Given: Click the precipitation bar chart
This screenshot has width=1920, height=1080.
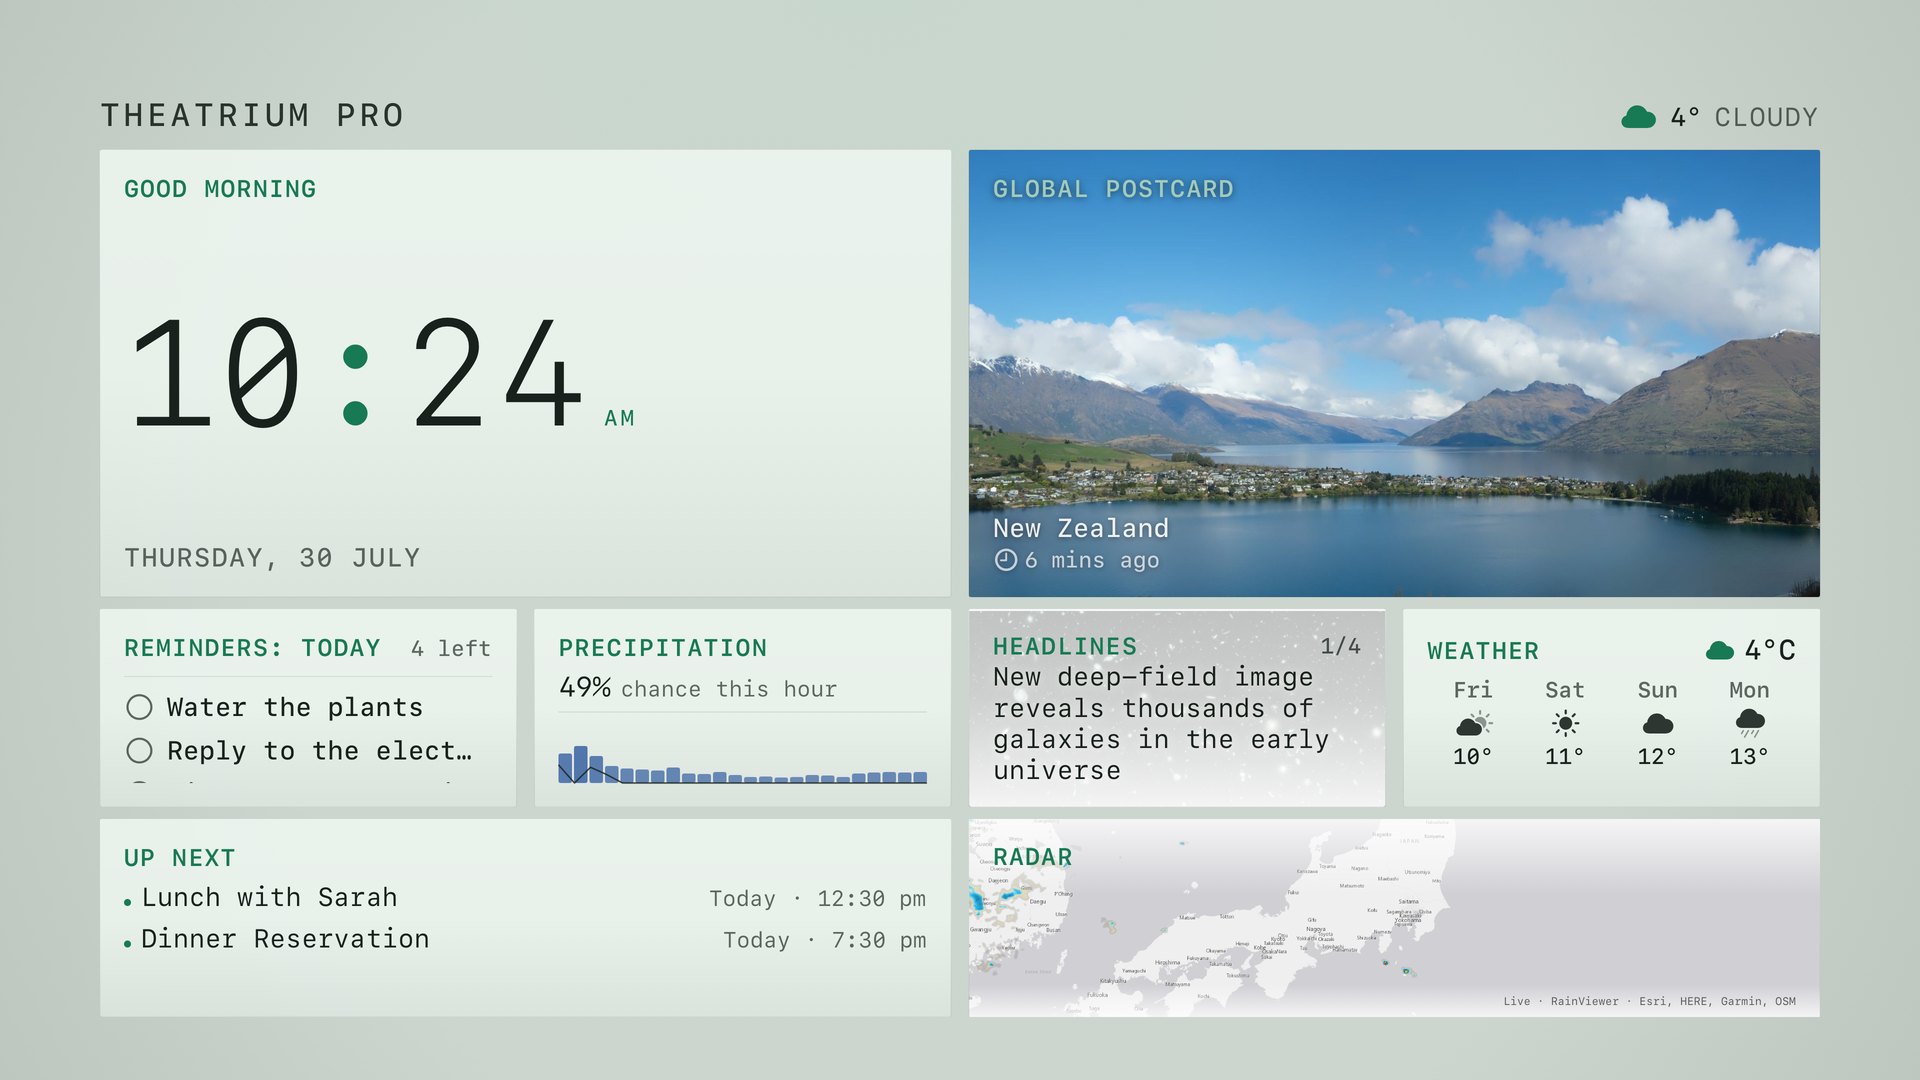Looking at the screenshot, I should point(742,764).
